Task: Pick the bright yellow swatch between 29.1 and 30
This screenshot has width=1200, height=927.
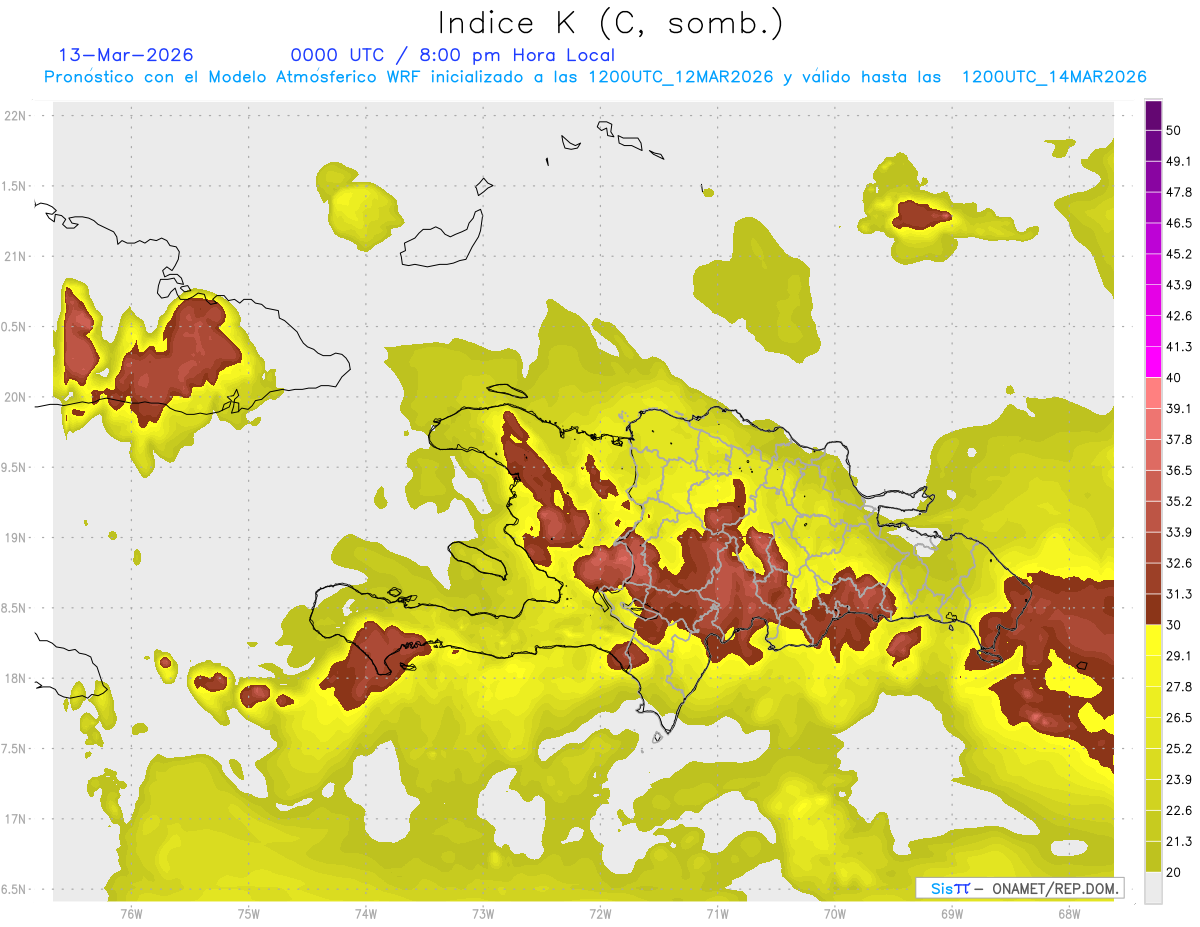Action: pyautogui.click(x=1153, y=640)
